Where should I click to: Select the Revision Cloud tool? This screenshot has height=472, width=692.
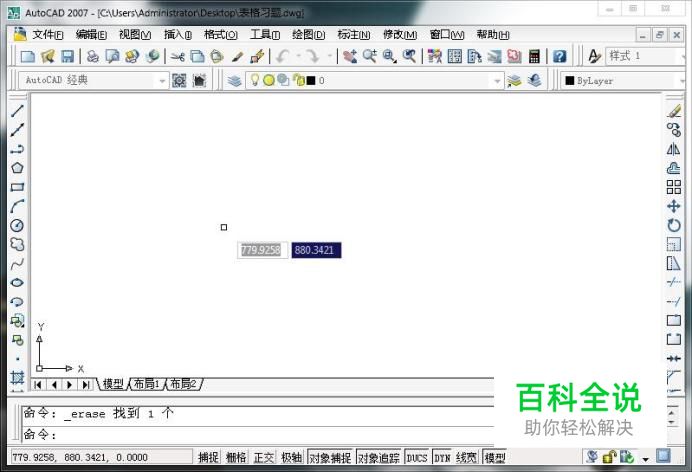pos(17,244)
